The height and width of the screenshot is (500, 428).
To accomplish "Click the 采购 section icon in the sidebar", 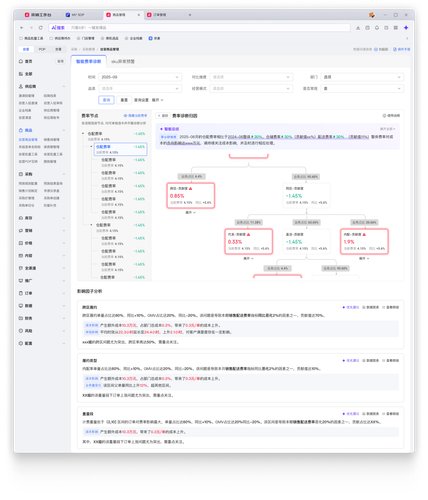I will [21, 174].
